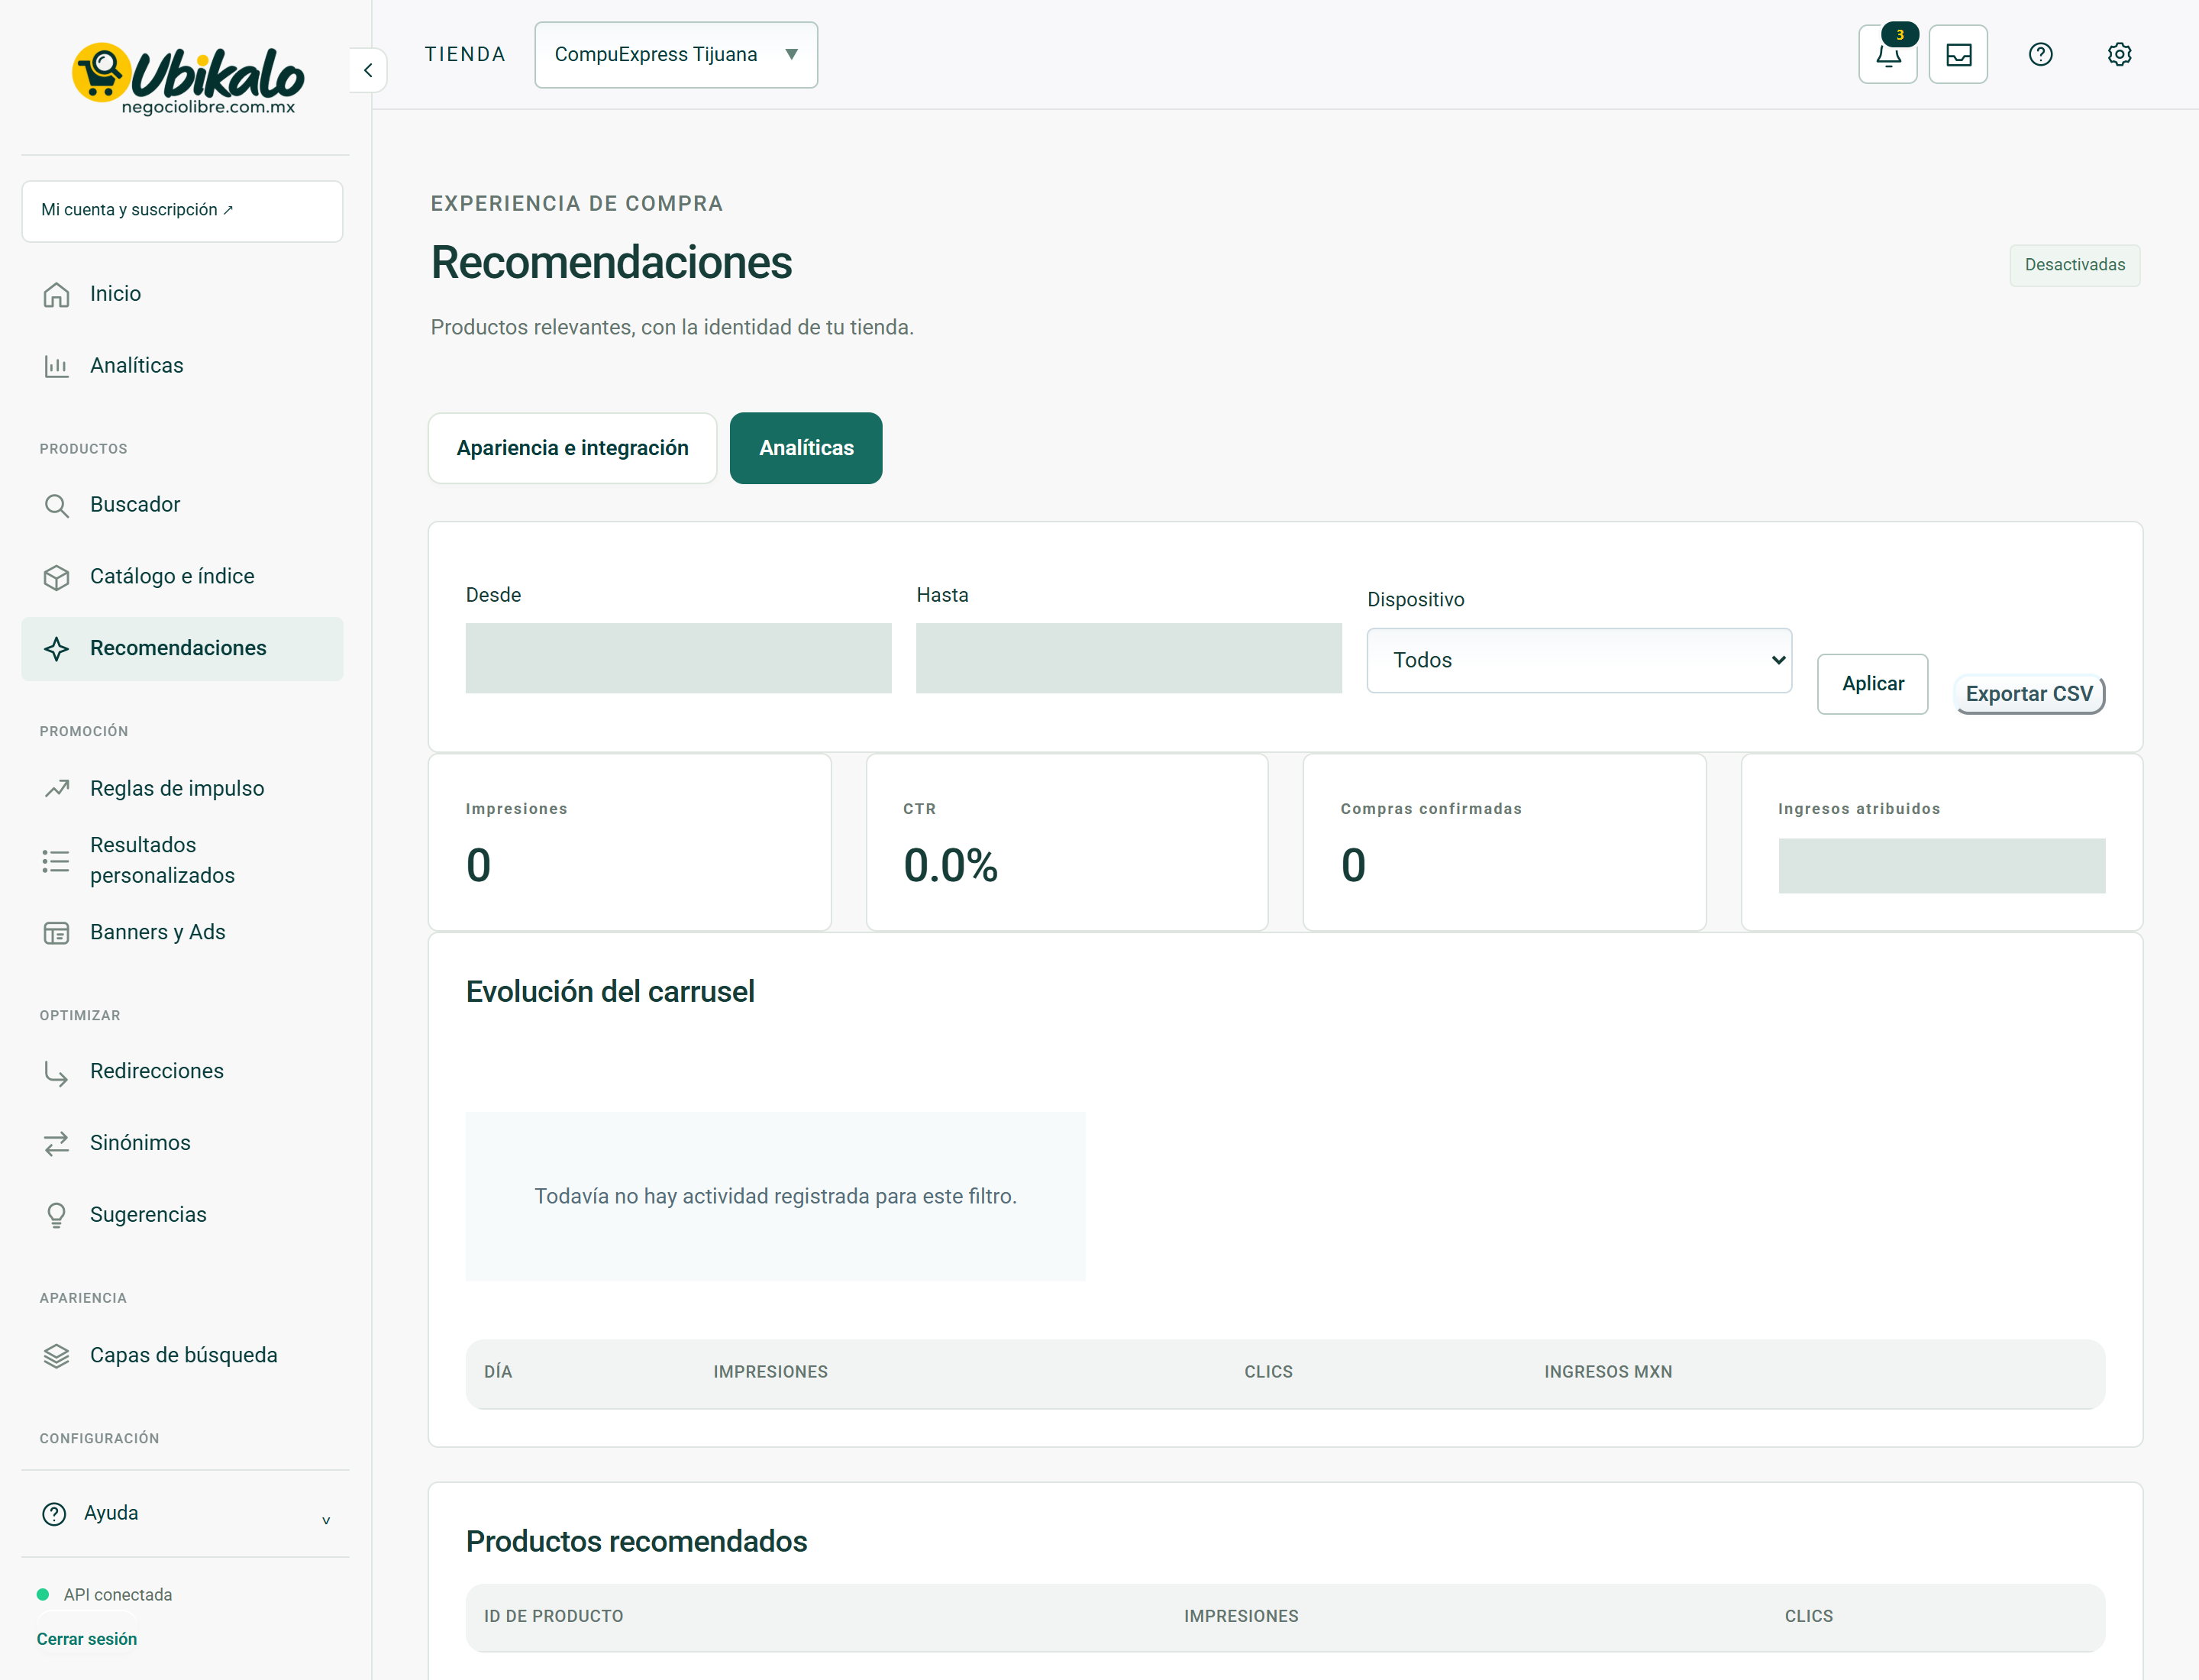Open the inbox tray icon
This screenshot has width=2199, height=1680.
[x=1958, y=55]
